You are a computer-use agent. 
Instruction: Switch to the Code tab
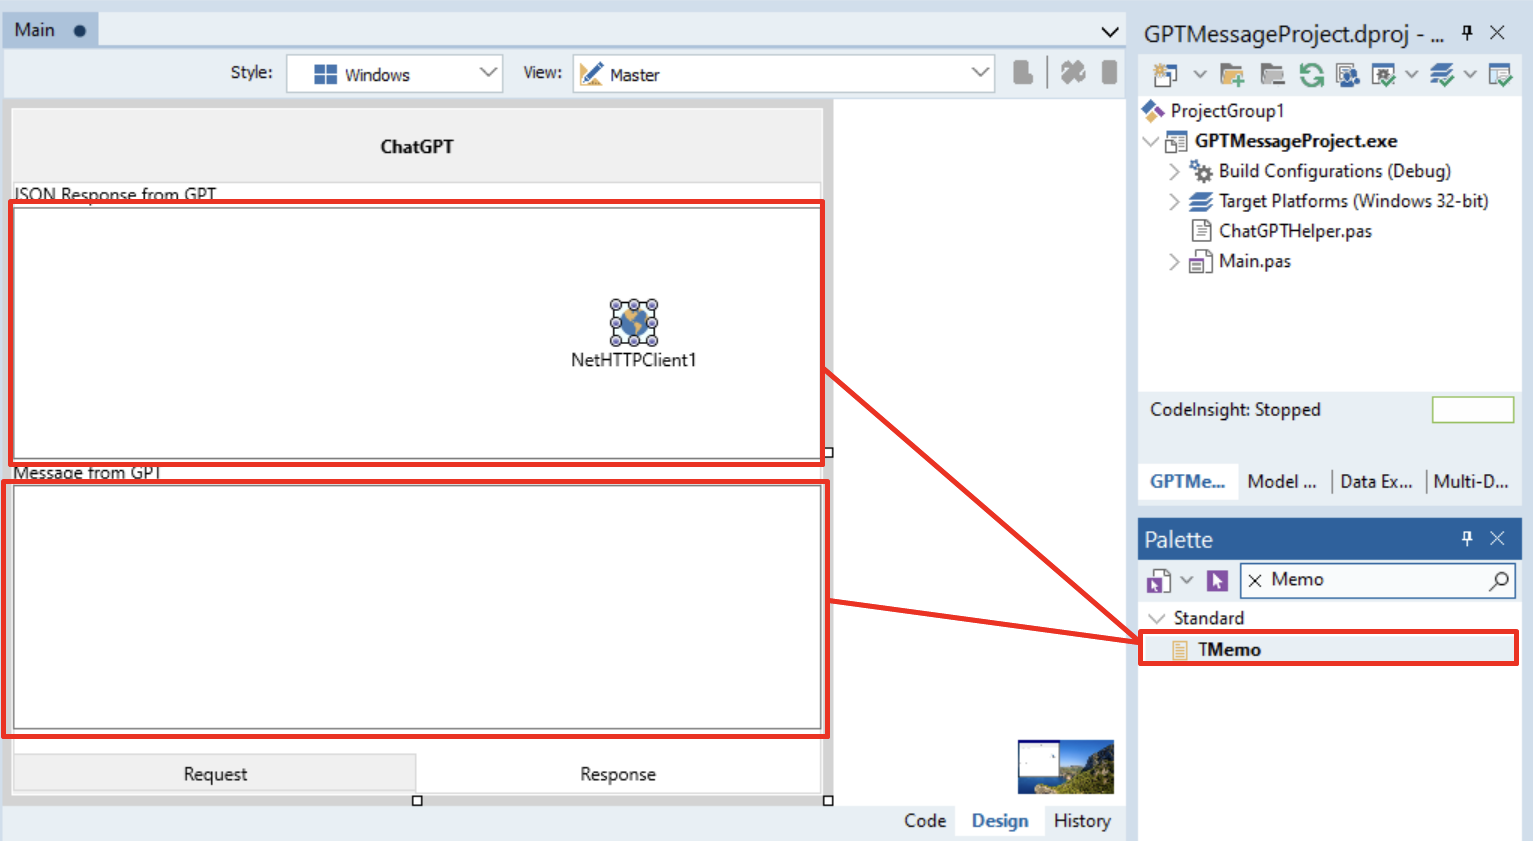(925, 821)
